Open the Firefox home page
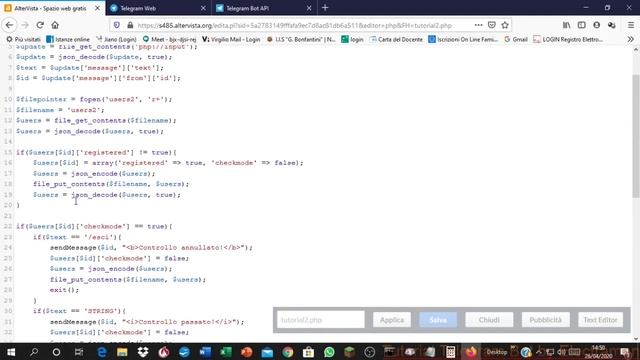Screen dimensions: 640x360 pos(55,25)
